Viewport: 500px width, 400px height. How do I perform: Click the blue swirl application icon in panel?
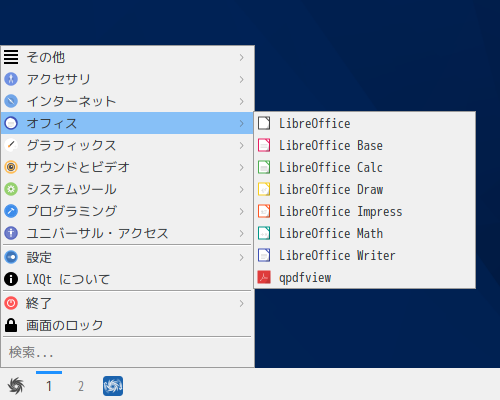(113, 386)
